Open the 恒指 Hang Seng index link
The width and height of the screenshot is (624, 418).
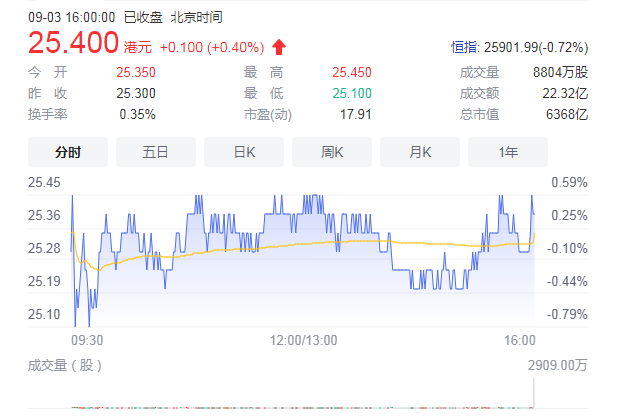point(465,47)
